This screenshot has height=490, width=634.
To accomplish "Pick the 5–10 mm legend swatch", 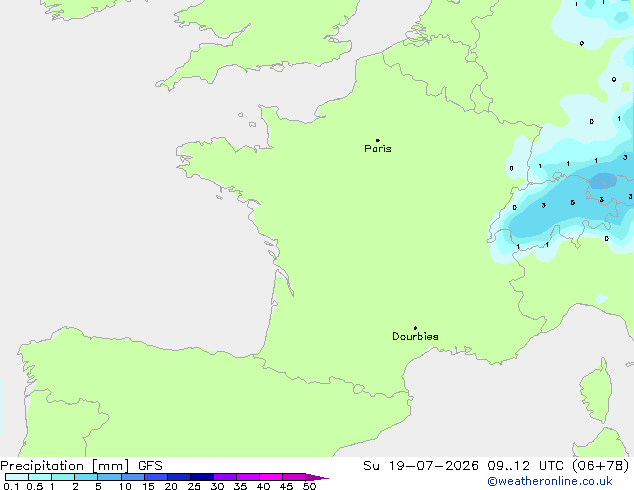I will click(110, 477).
